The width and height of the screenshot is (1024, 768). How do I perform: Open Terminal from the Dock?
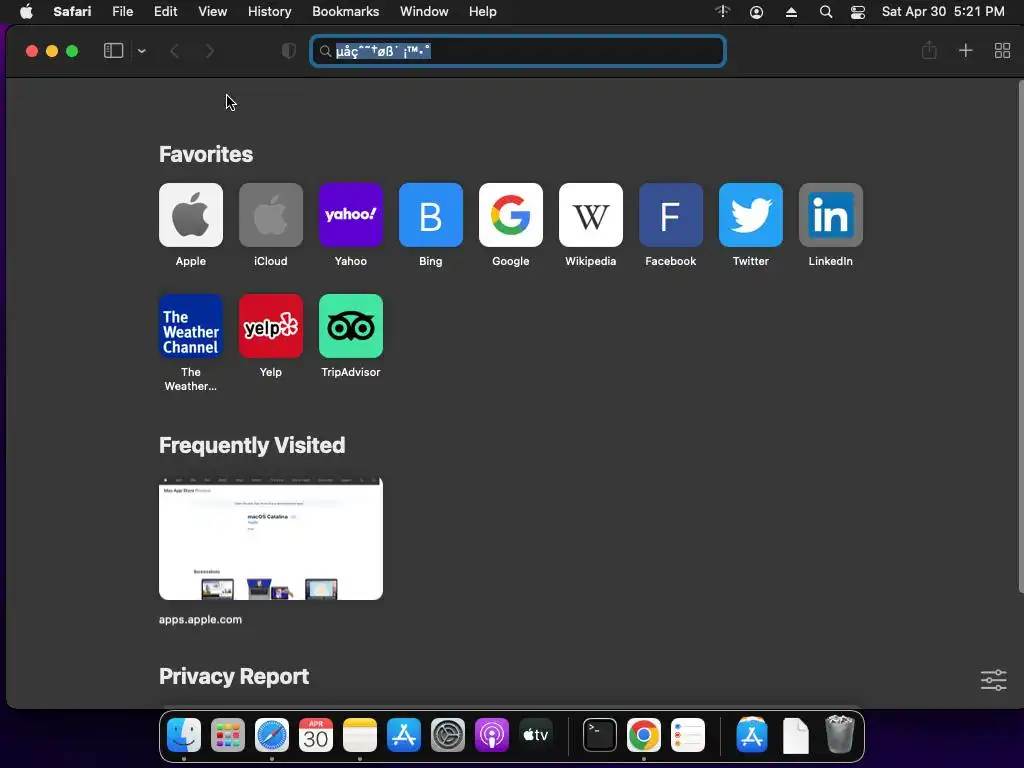[600, 735]
